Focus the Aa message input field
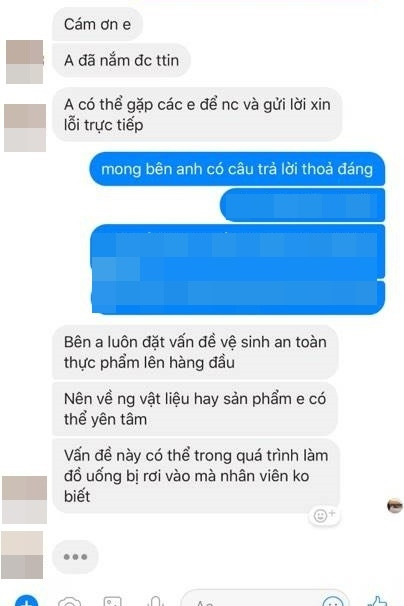The width and height of the screenshot is (404, 606). 266,599
